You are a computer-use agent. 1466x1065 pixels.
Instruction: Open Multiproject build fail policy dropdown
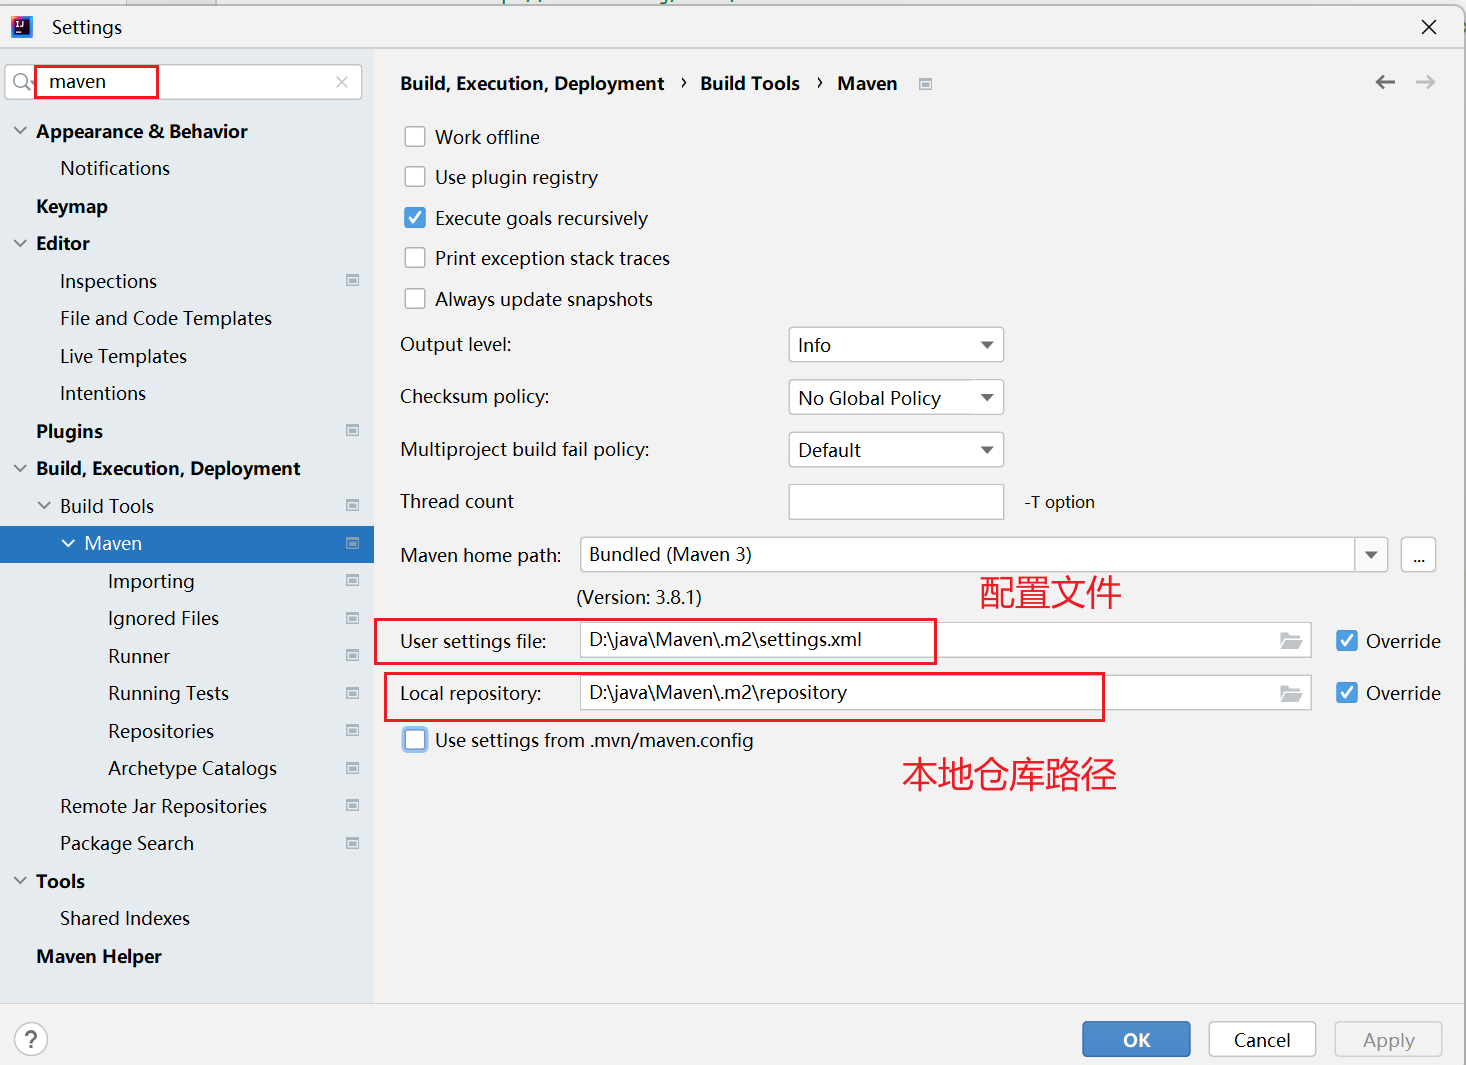(x=896, y=450)
